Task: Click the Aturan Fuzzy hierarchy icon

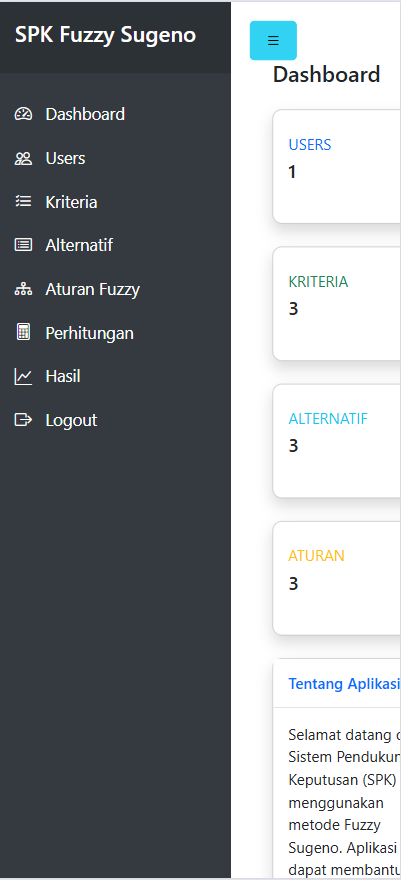Action: point(23,289)
